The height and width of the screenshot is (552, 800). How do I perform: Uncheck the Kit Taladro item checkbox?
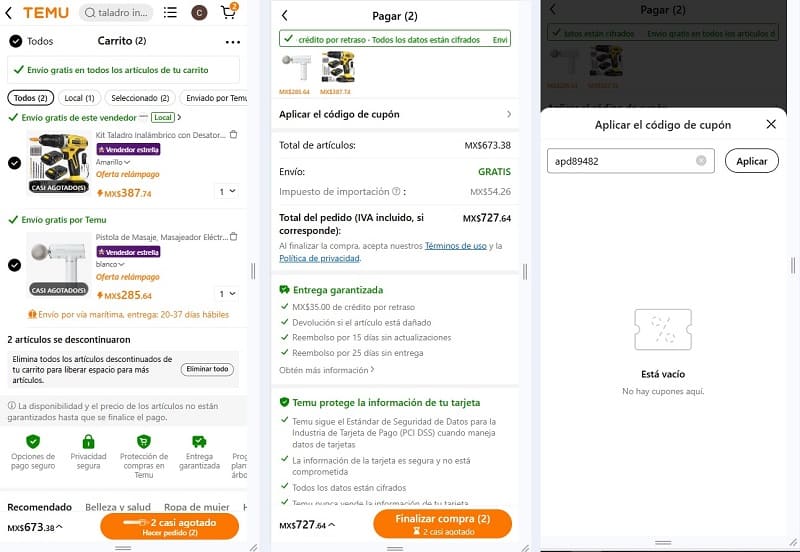click(14, 163)
